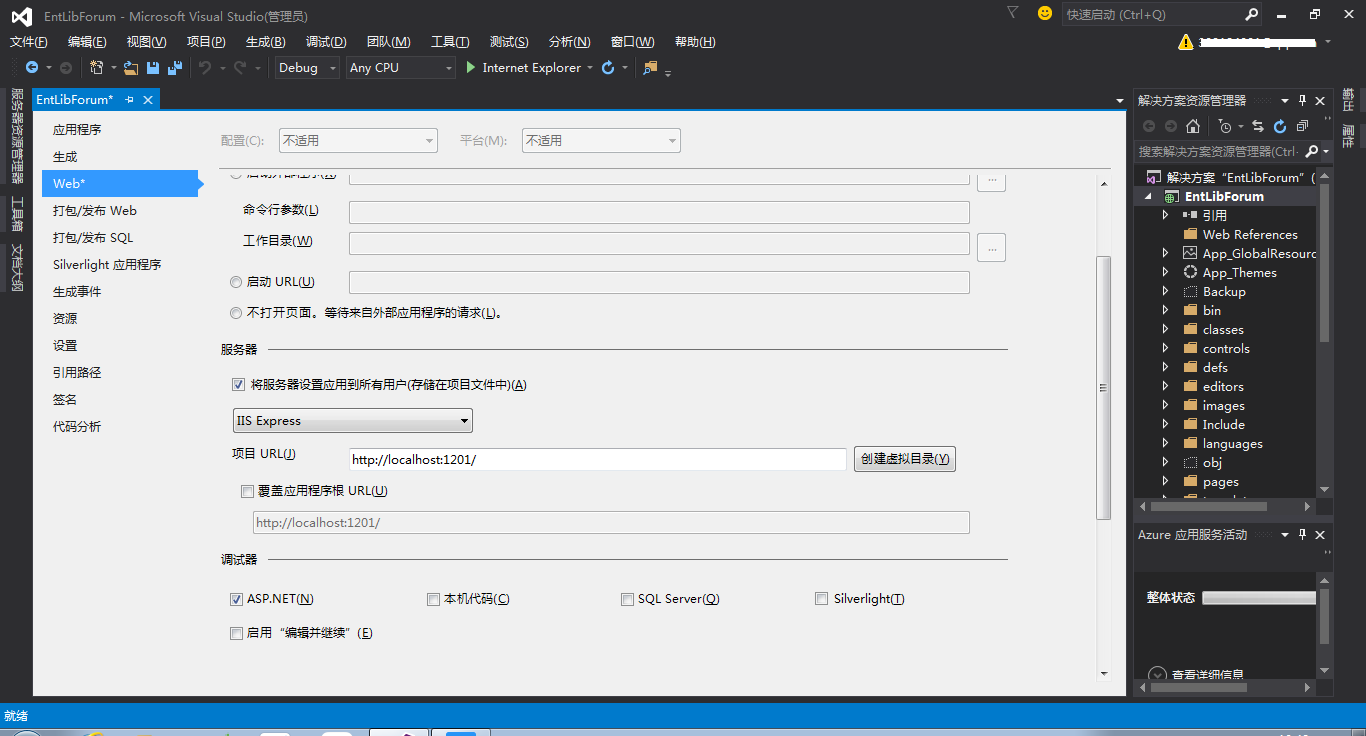Viewport: 1366px width, 736px height.
Task: Close the EntLibForum properties tab
Action: (x=148, y=100)
